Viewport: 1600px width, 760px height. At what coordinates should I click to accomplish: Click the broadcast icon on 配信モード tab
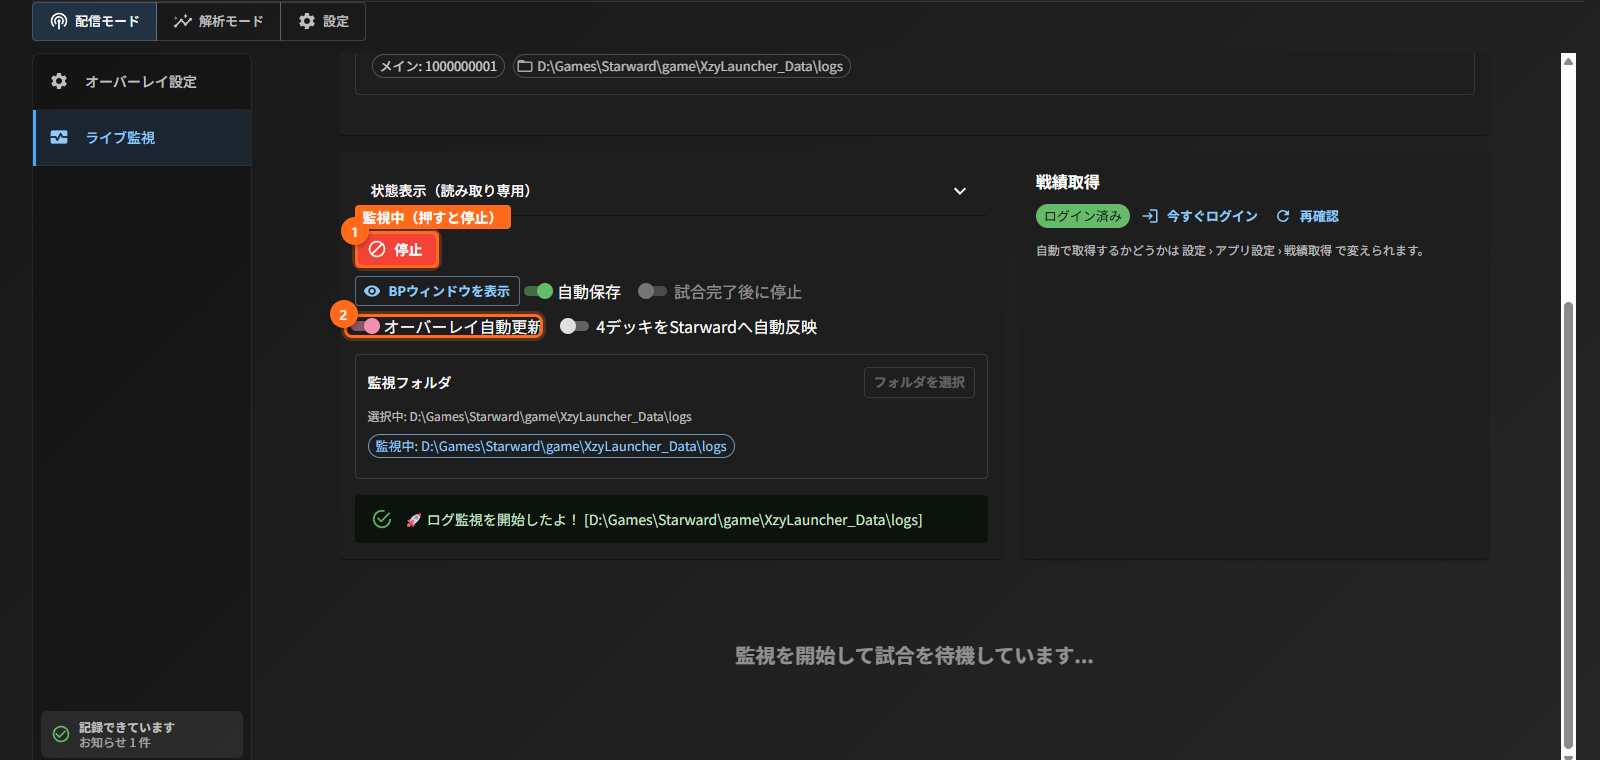pyautogui.click(x=59, y=21)
